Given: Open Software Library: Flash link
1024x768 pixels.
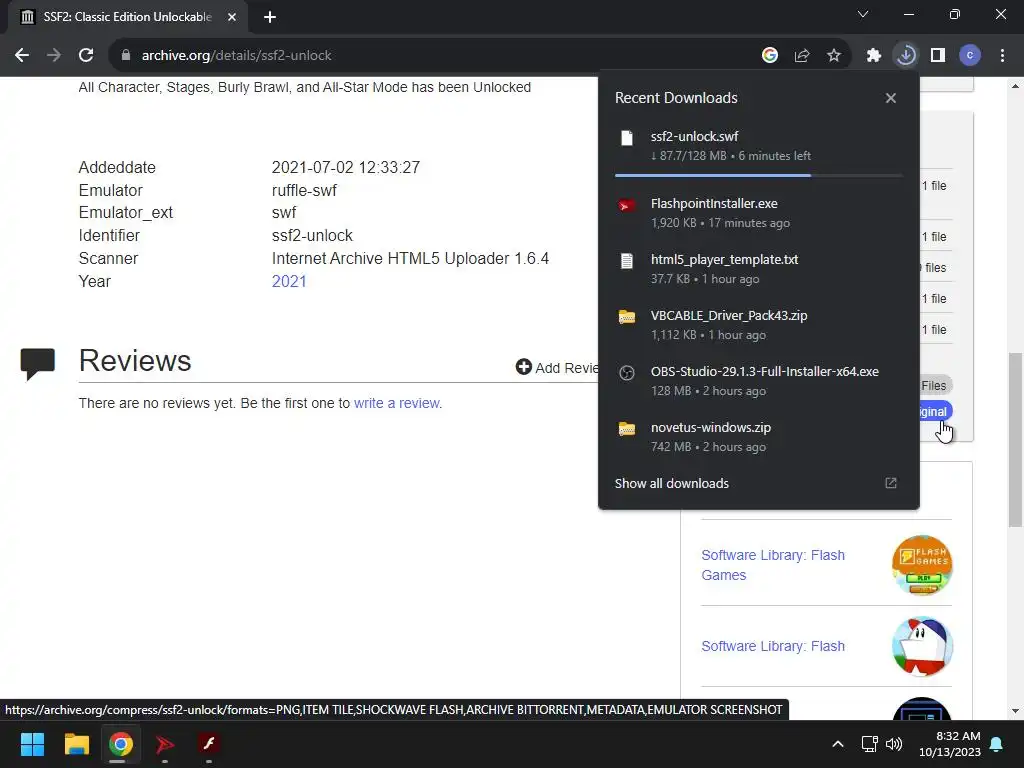Looking at the screenshot, I should pyautogui.click(x=773, y=646).
